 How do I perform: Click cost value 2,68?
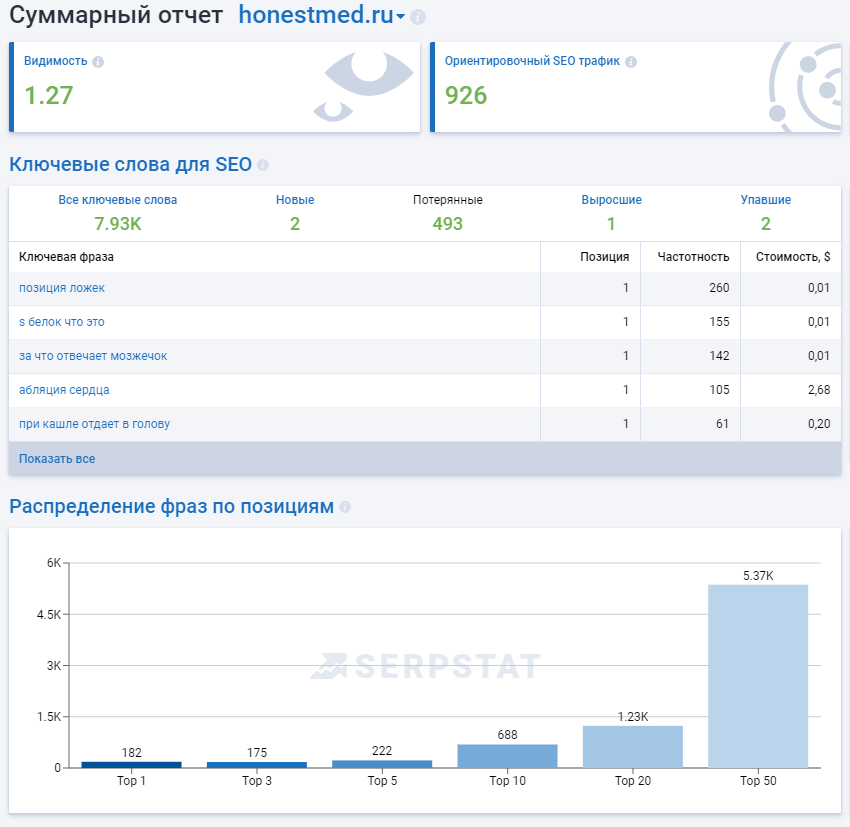(x=819, y=390)
